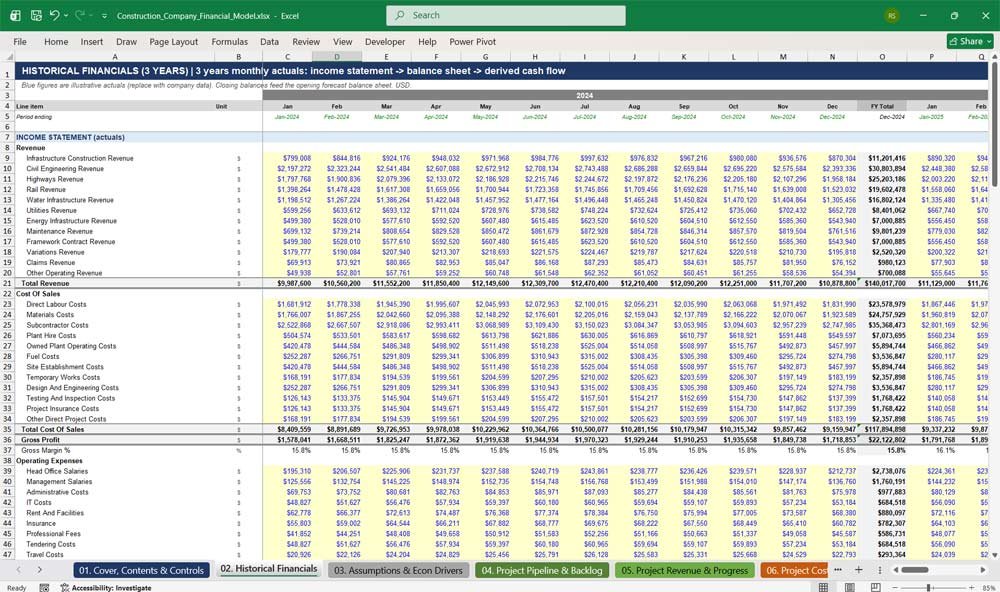Open the Review ribbon tab
The height and width of the screenshot is (592, 1000).
pyautogui.click(x=306, y=41)
